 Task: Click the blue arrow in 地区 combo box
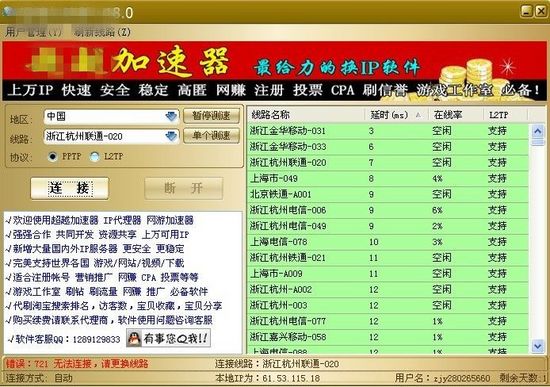pyautogui.click(x=171, y=116)
